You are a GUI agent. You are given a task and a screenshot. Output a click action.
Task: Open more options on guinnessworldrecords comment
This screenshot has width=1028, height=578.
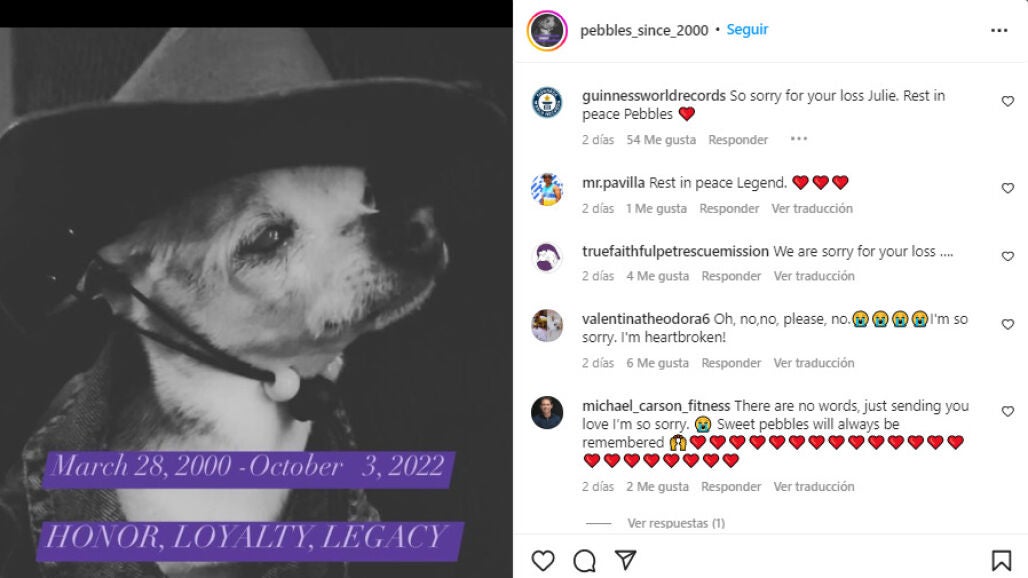[799, 139]
